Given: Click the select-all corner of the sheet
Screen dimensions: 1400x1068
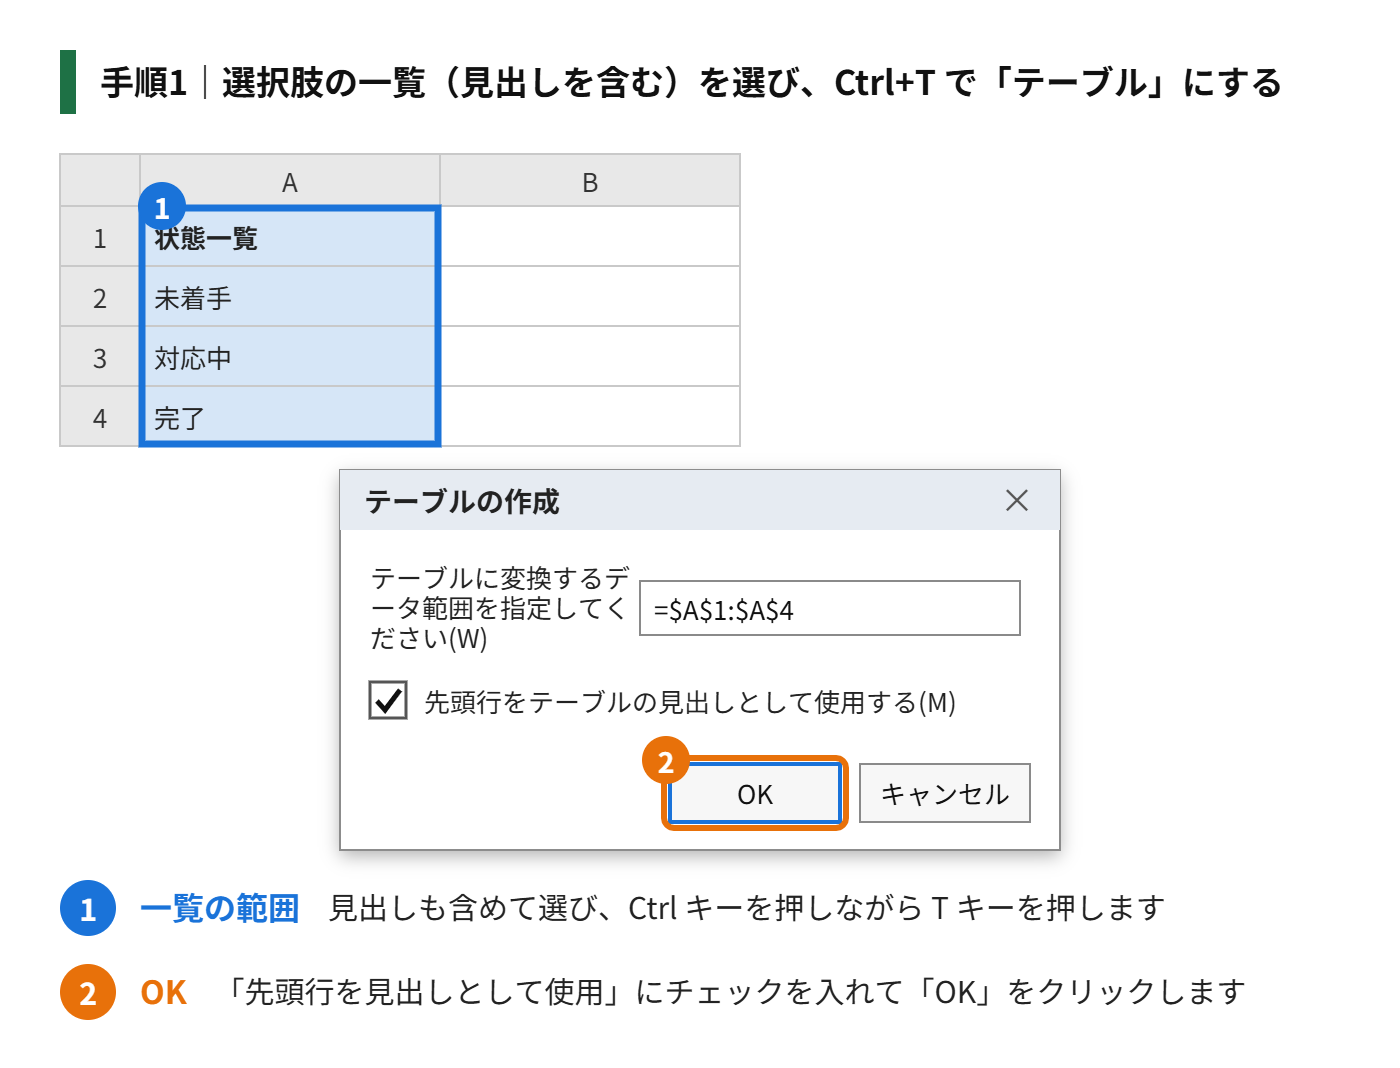Looking at the screenshot, I should point(100,181).
